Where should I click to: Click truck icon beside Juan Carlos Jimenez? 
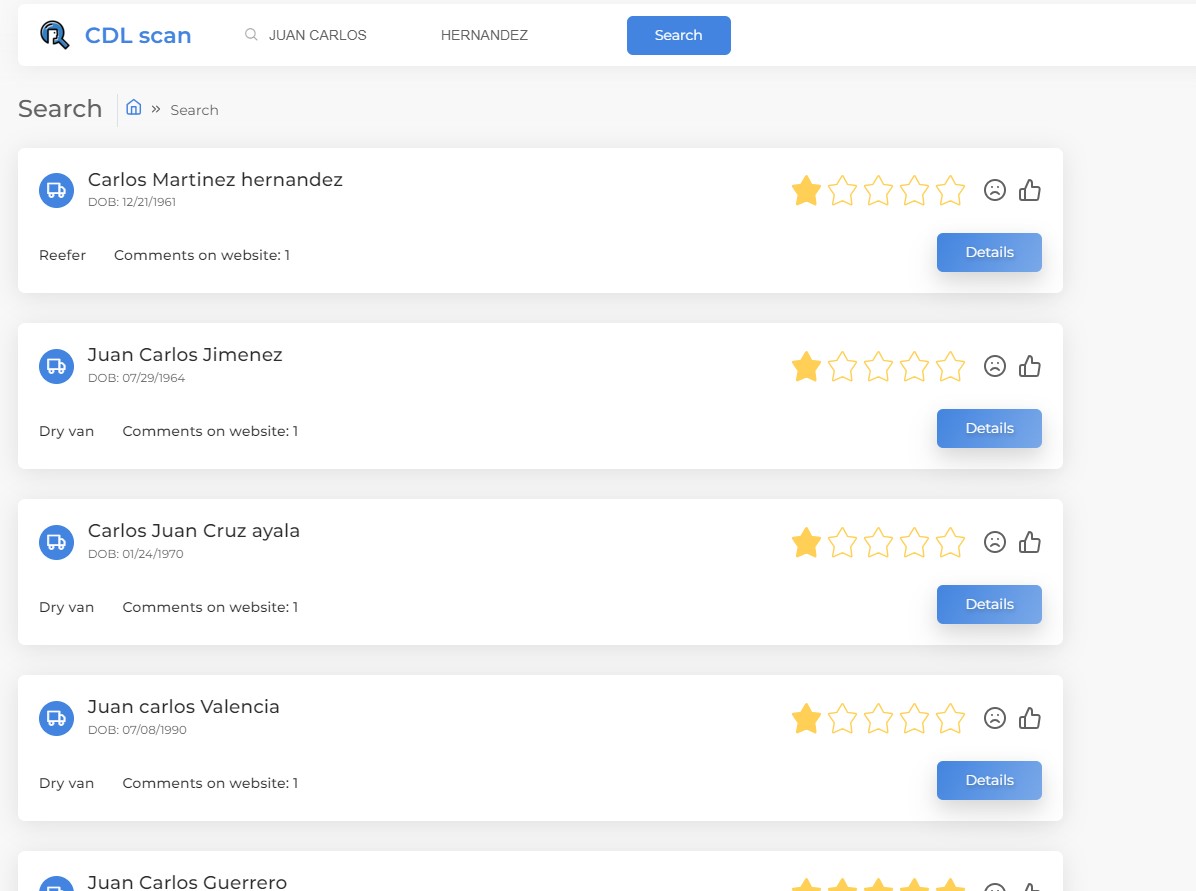[56, 366]
